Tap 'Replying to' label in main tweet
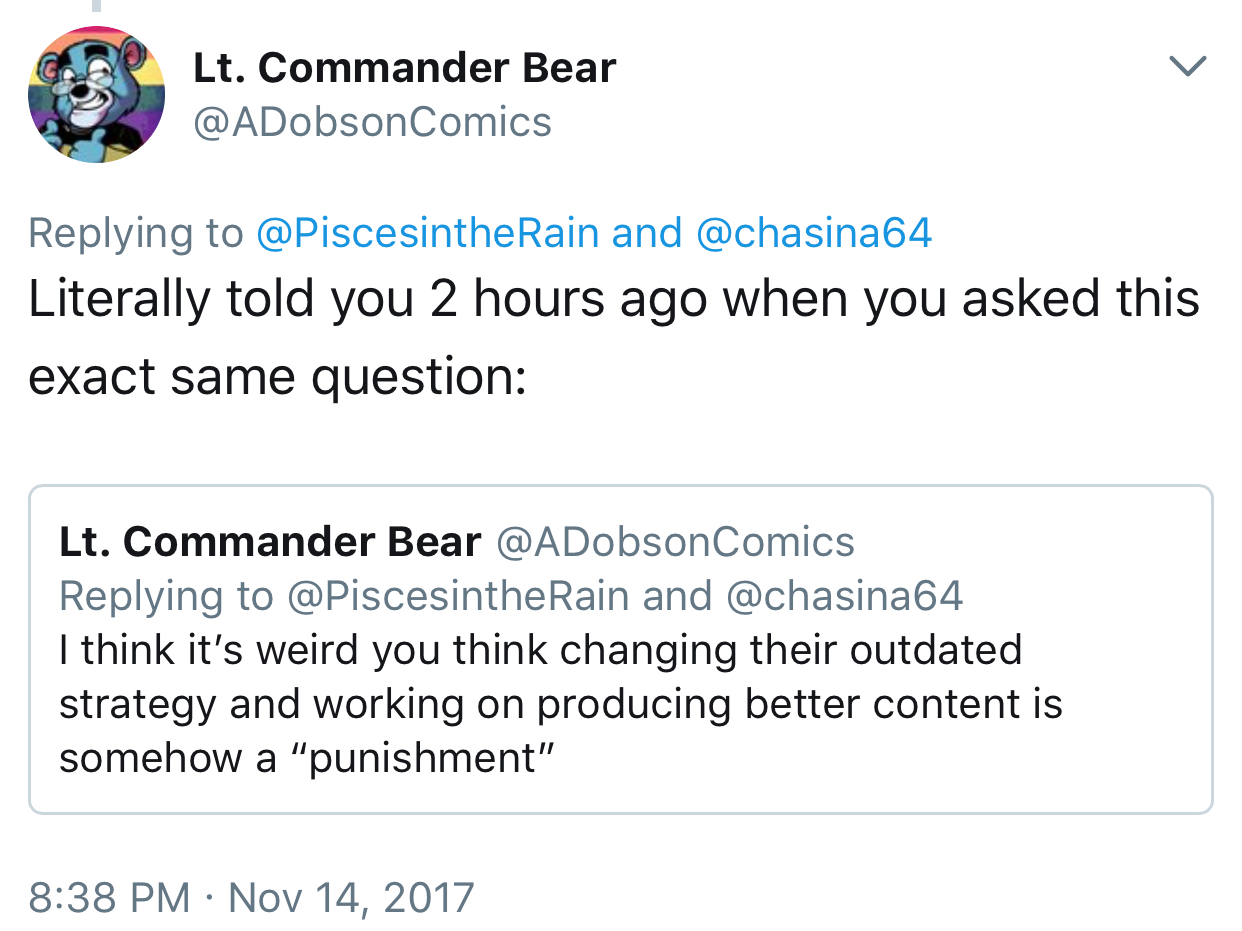This screenshot has width=1242, height=931. click(x=136, y=233)
